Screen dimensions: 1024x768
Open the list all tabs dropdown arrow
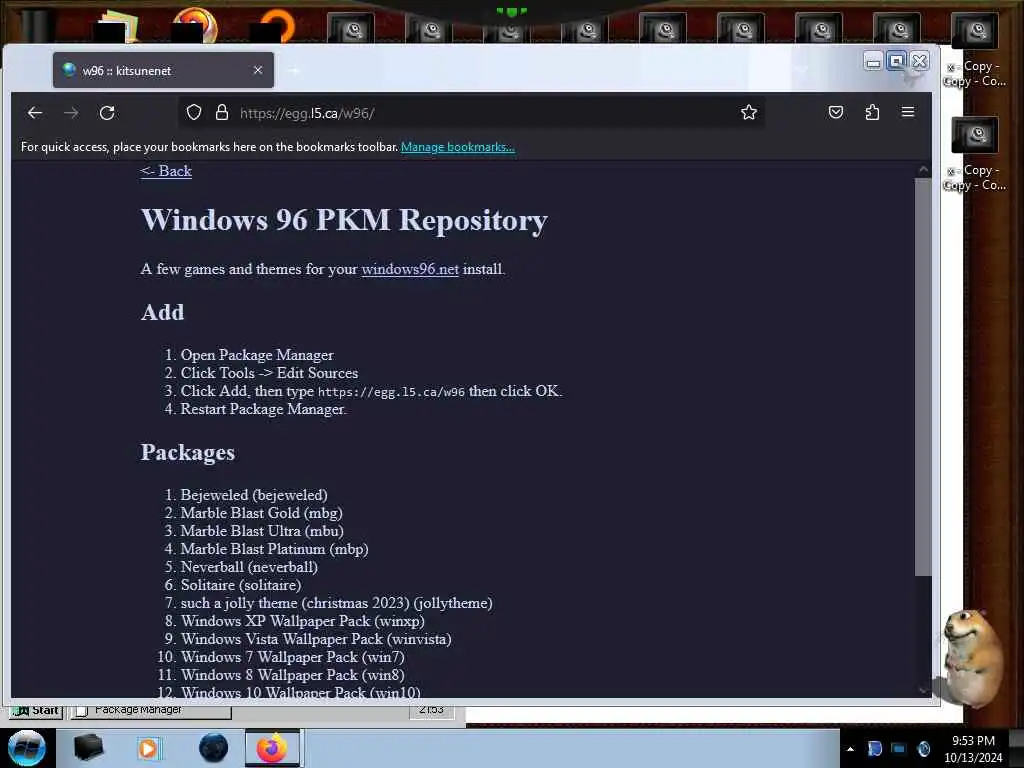click(801, 70)
